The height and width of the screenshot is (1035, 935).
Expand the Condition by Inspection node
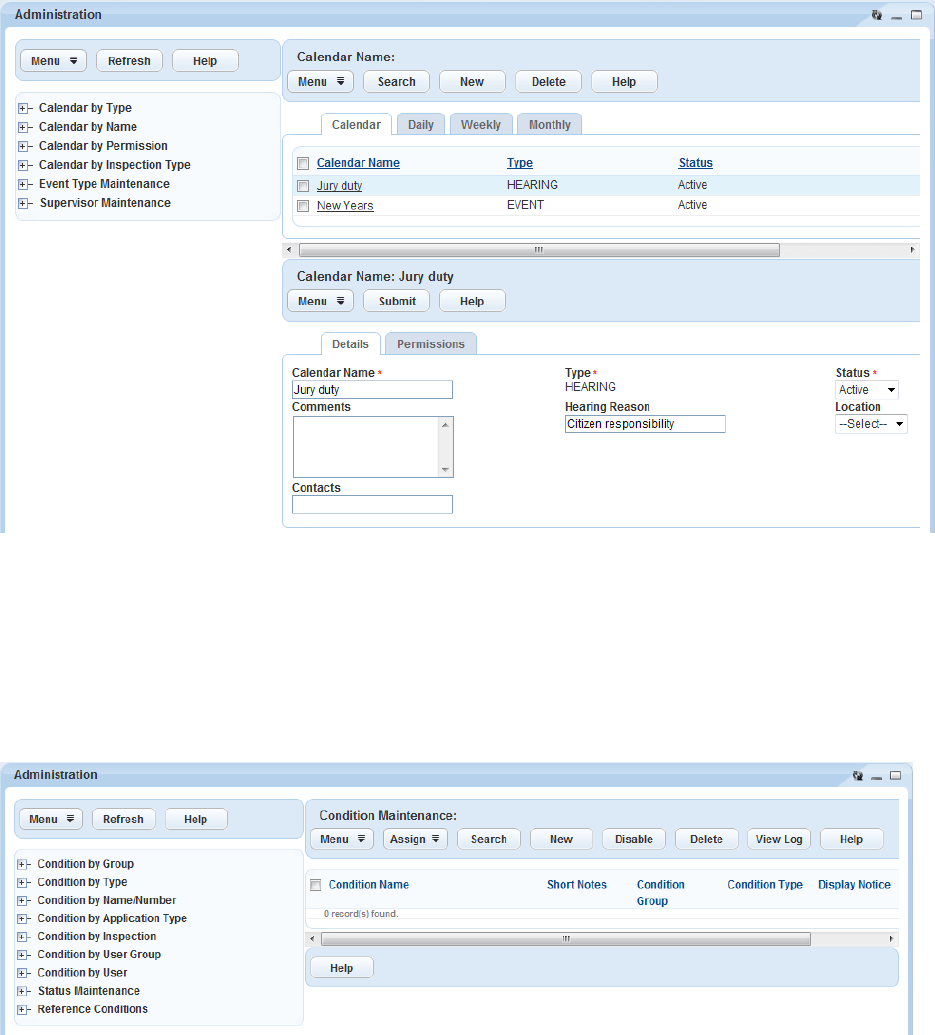click(22, 937)
